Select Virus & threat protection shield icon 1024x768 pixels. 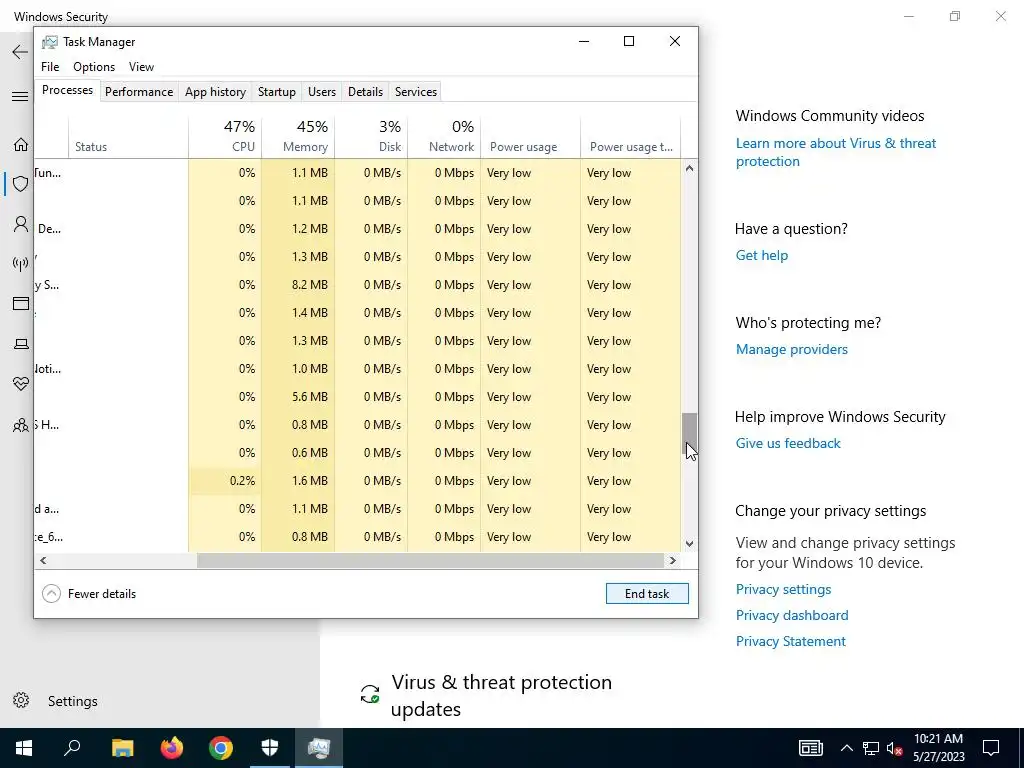[21, 184]
